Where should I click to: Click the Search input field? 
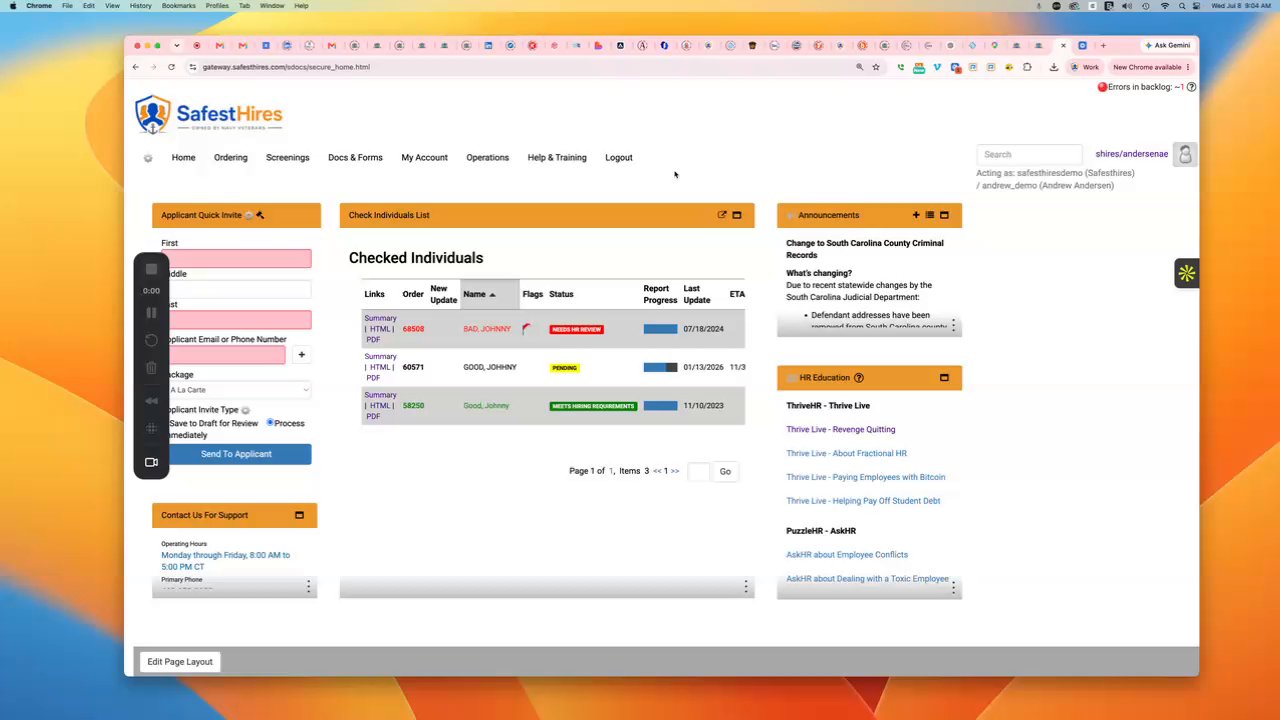[1029, 154]
